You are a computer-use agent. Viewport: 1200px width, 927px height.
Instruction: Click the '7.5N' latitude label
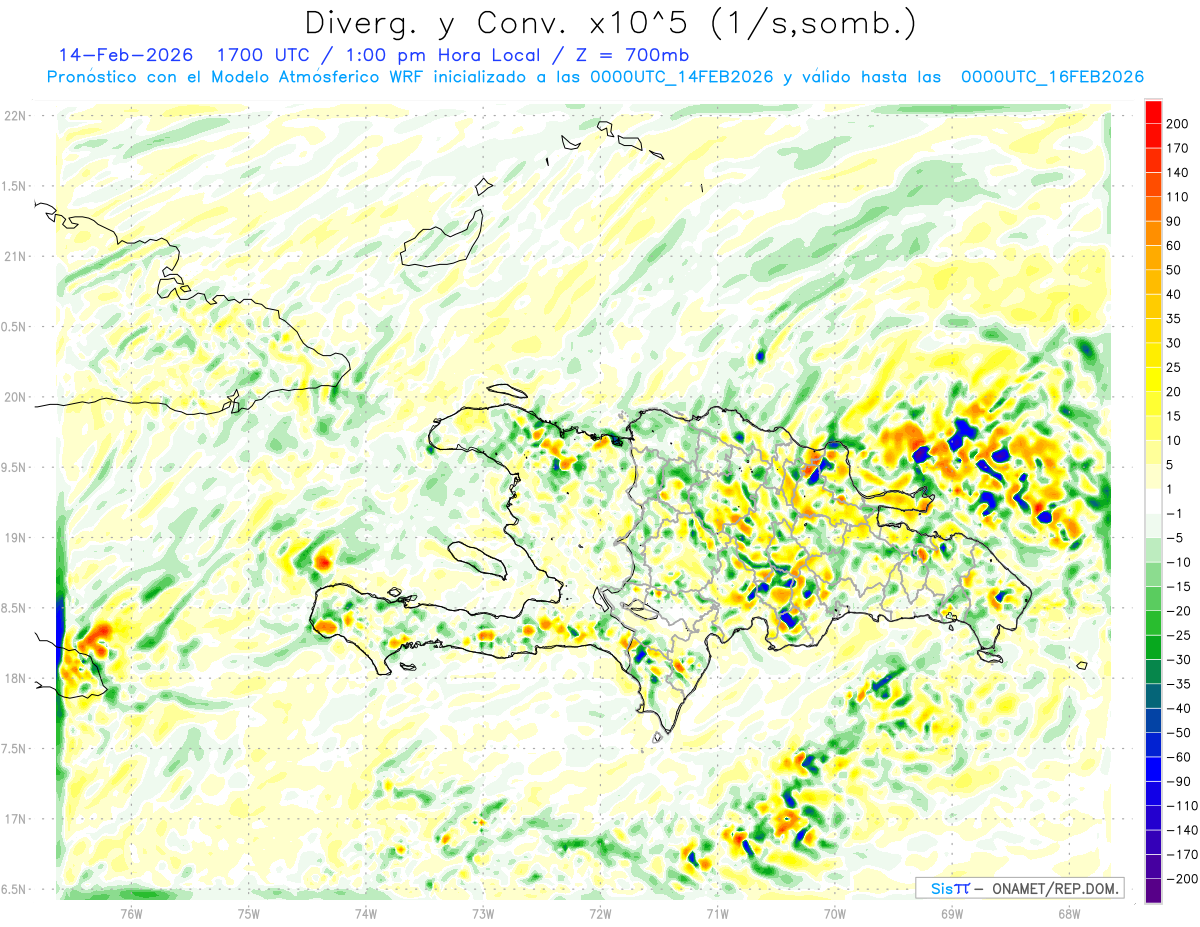[x=15, y=749]
